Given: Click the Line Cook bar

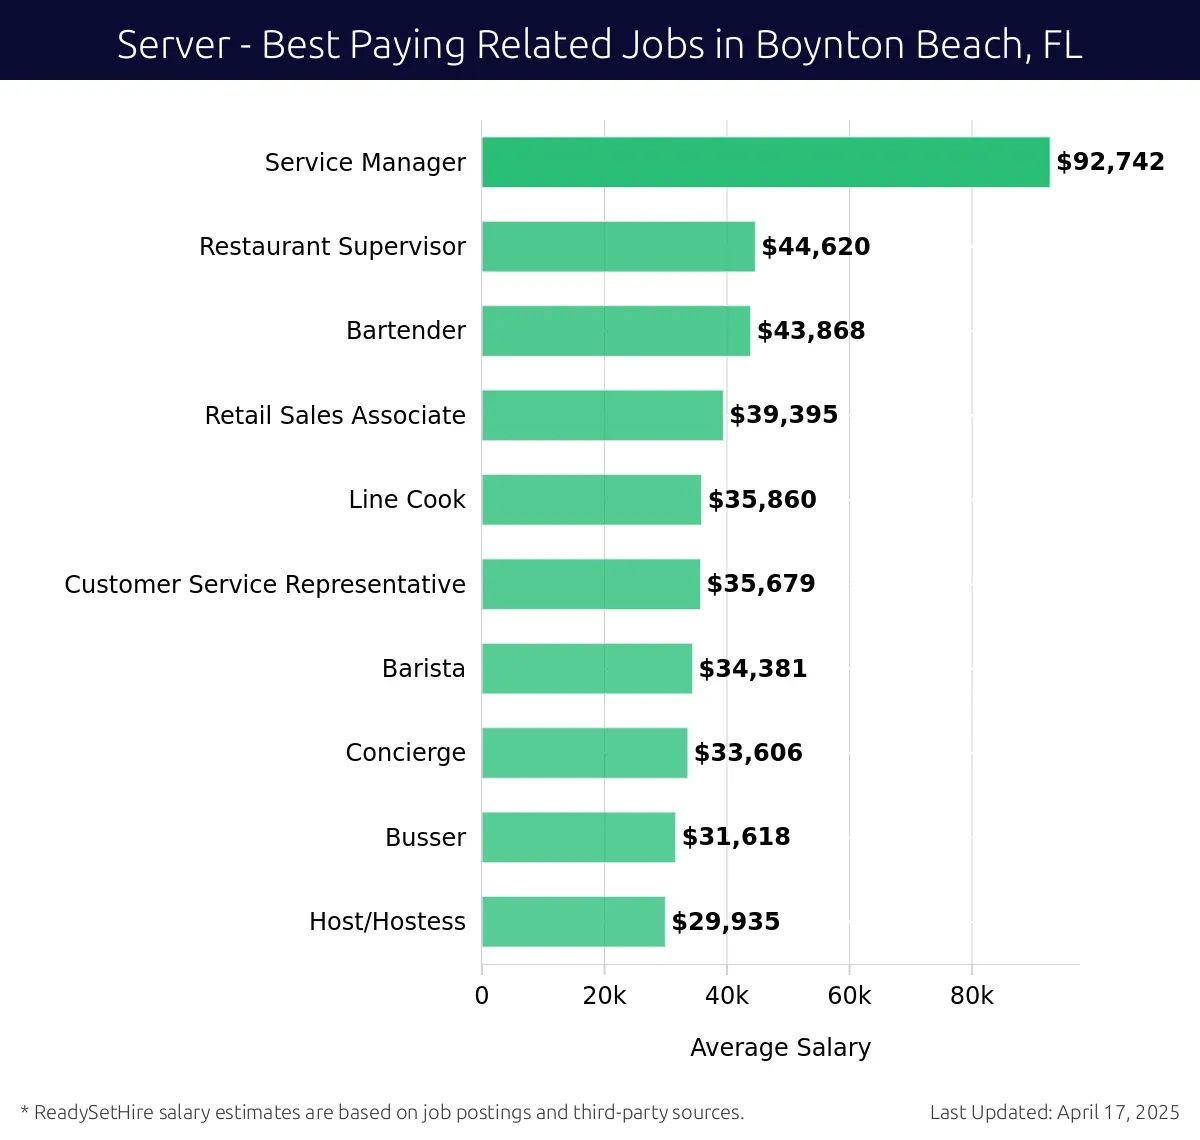Looking at the screenshot, I should click(x=591, y=500).
